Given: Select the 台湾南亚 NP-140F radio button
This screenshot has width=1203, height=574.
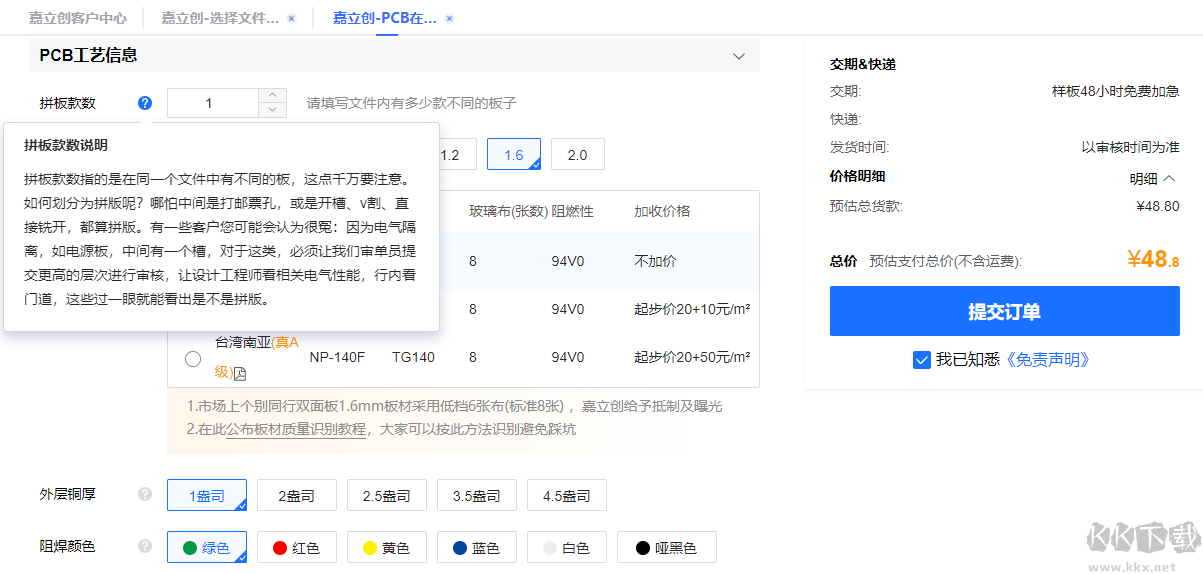Looking at the screenshot, I should tap(193, 358).
